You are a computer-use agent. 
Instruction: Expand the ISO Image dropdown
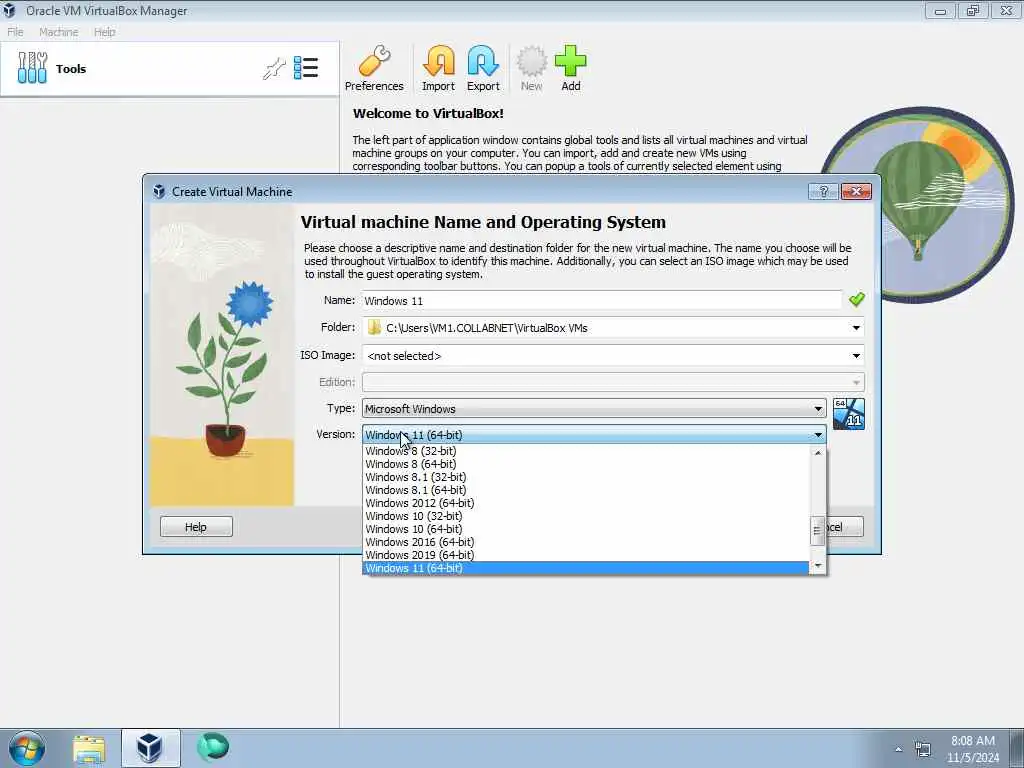(856, 356)
